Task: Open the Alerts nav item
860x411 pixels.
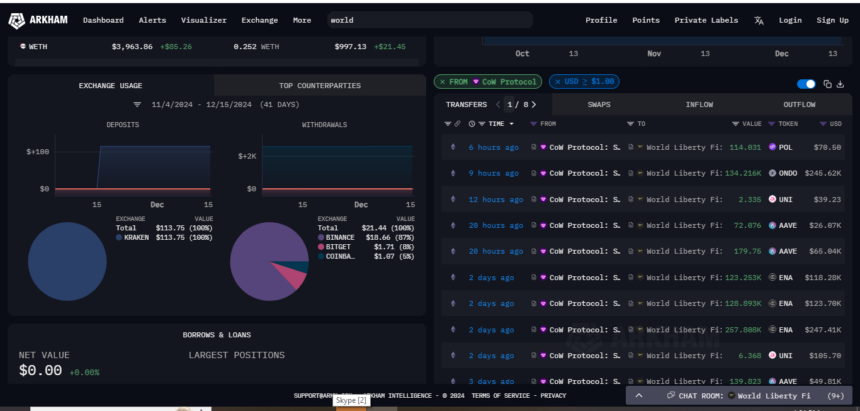Action: (x=152, y=20)
